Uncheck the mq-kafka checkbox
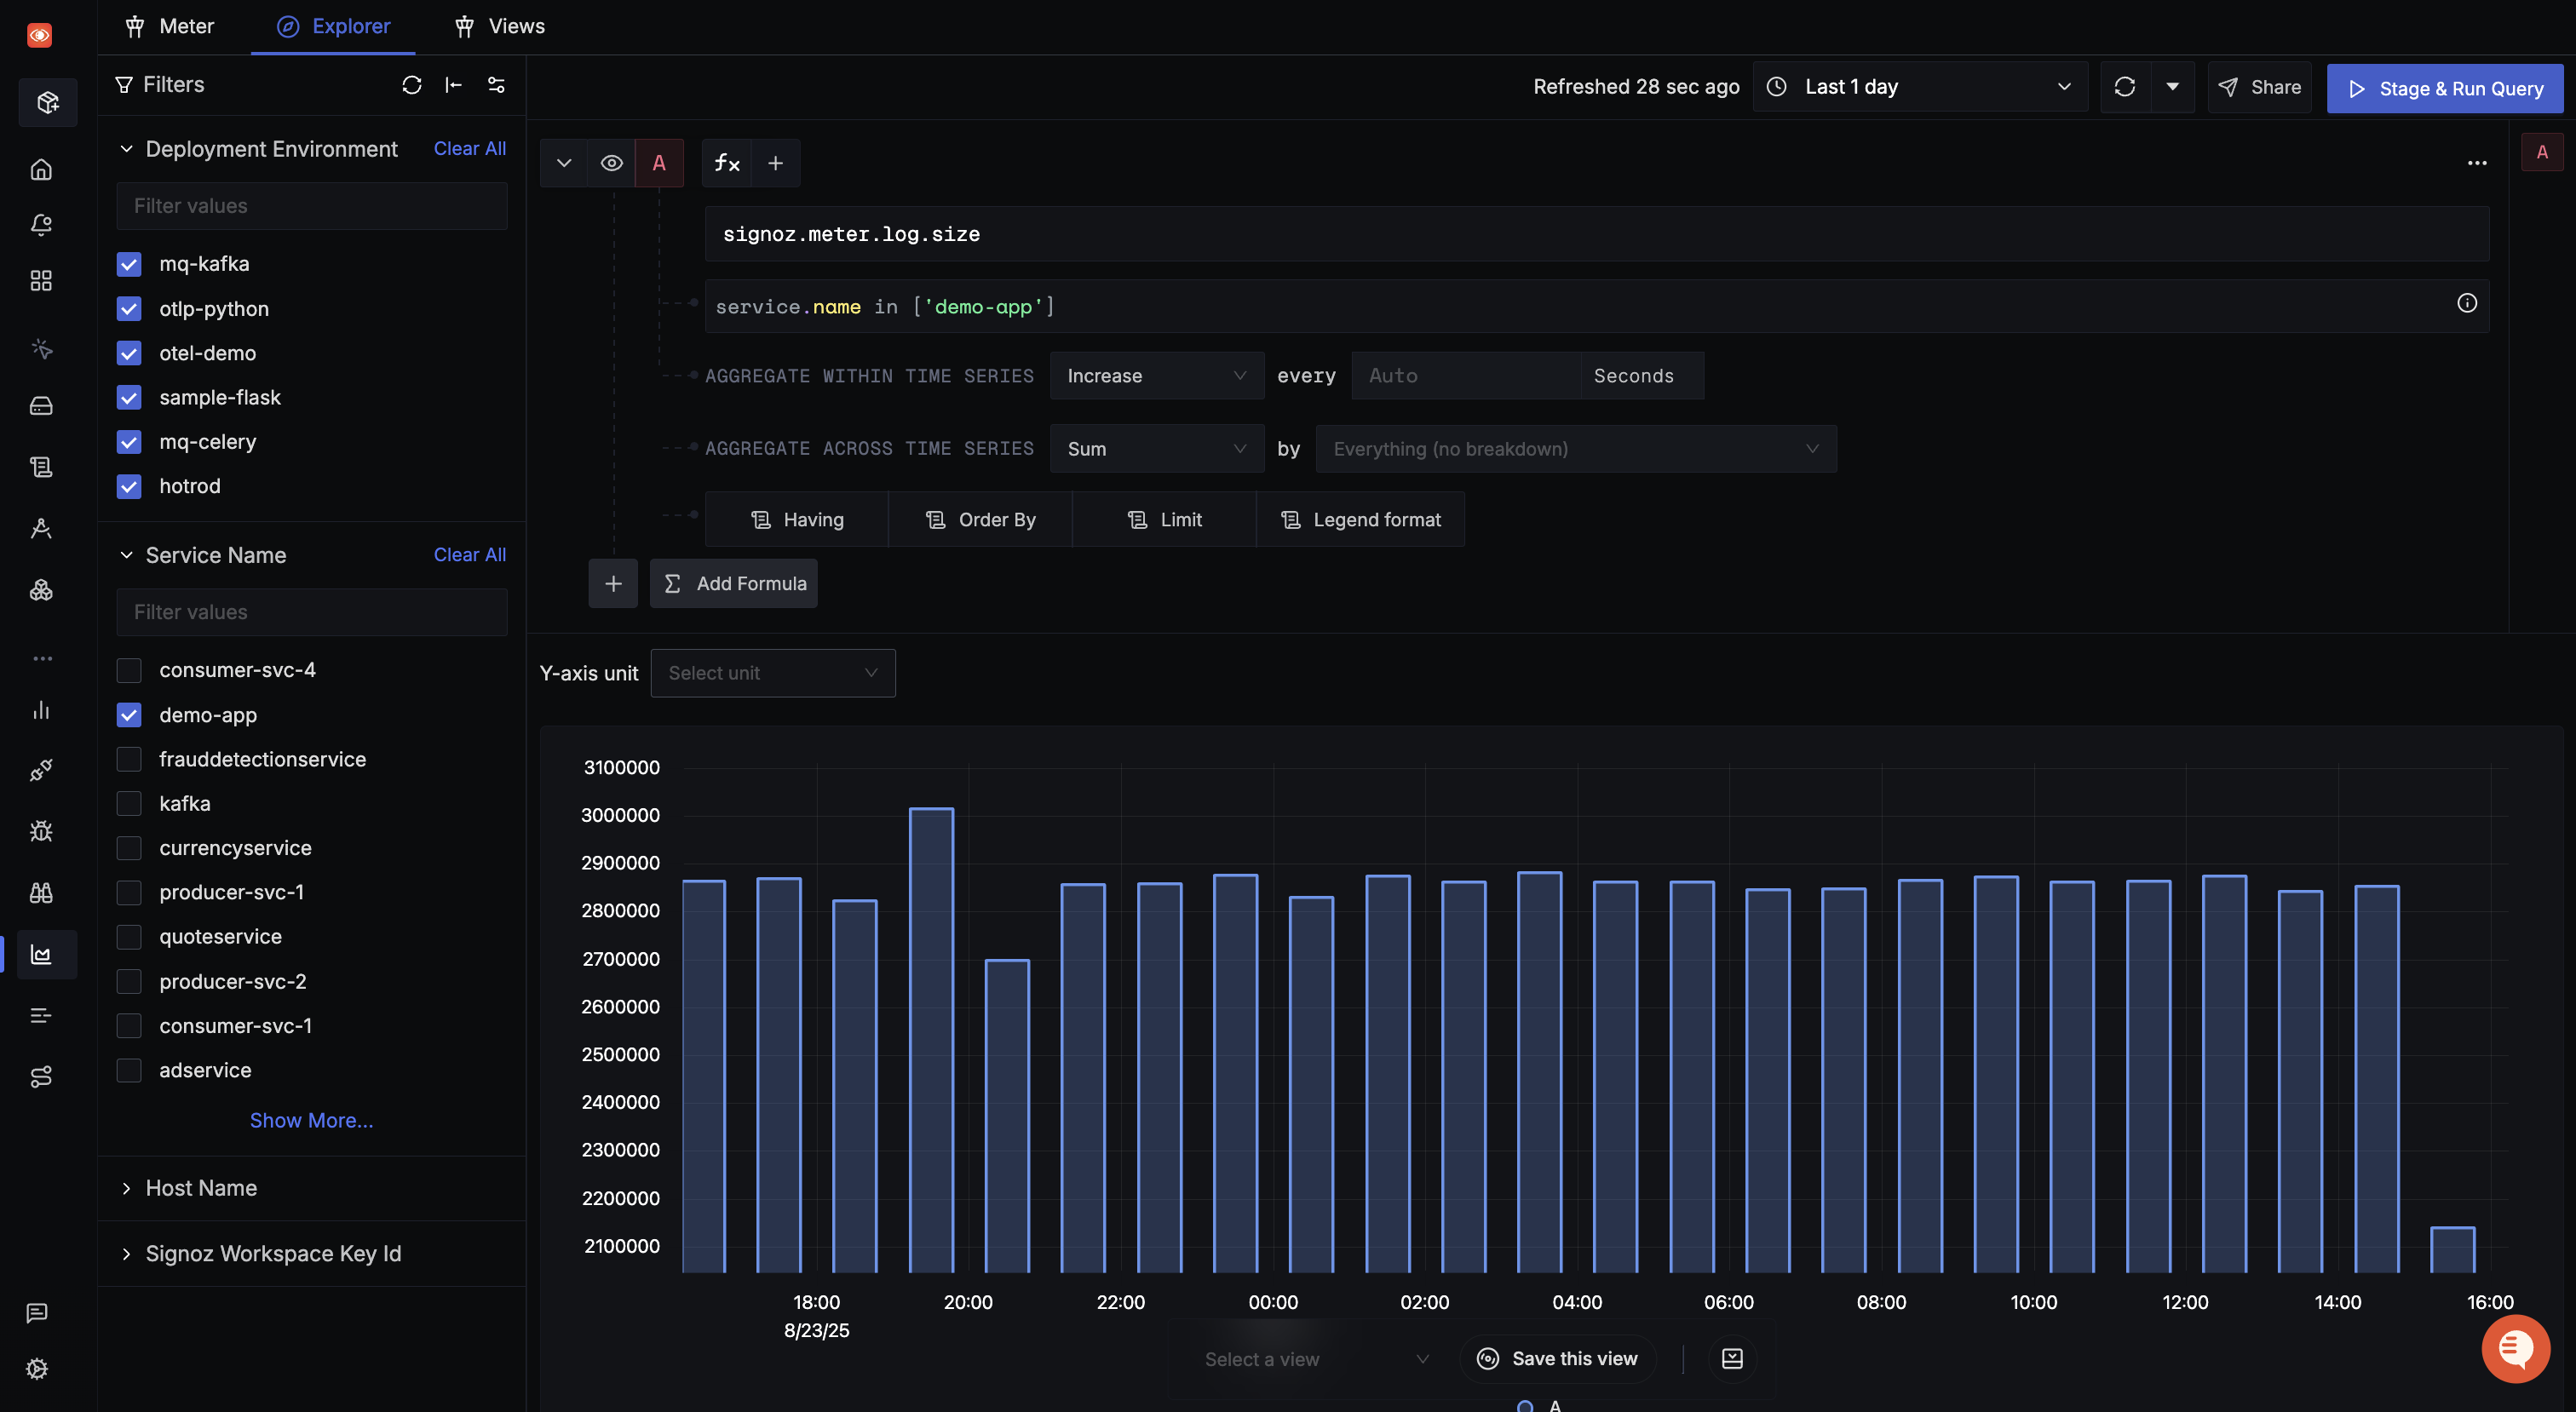 [129, 264]
